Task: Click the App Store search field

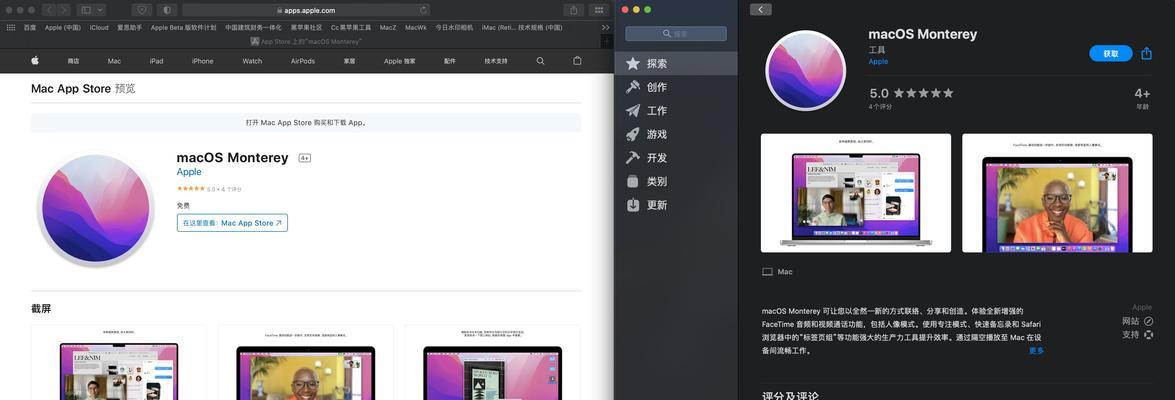Action: pyautogui.click(x=676, y=34)
